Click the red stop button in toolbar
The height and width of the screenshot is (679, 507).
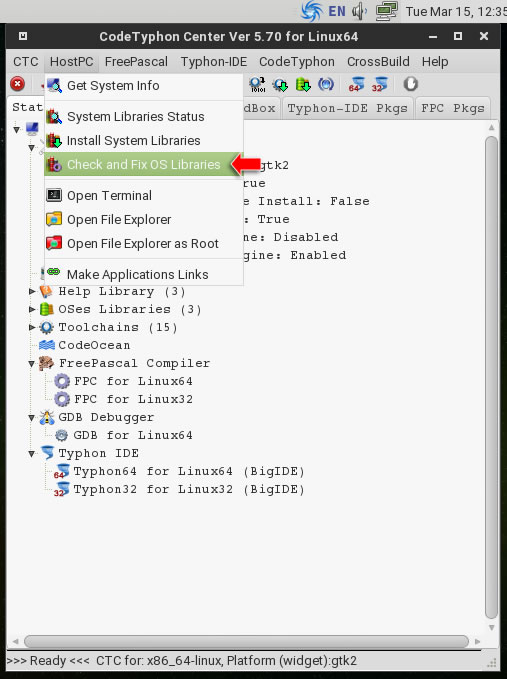(17, 84)
